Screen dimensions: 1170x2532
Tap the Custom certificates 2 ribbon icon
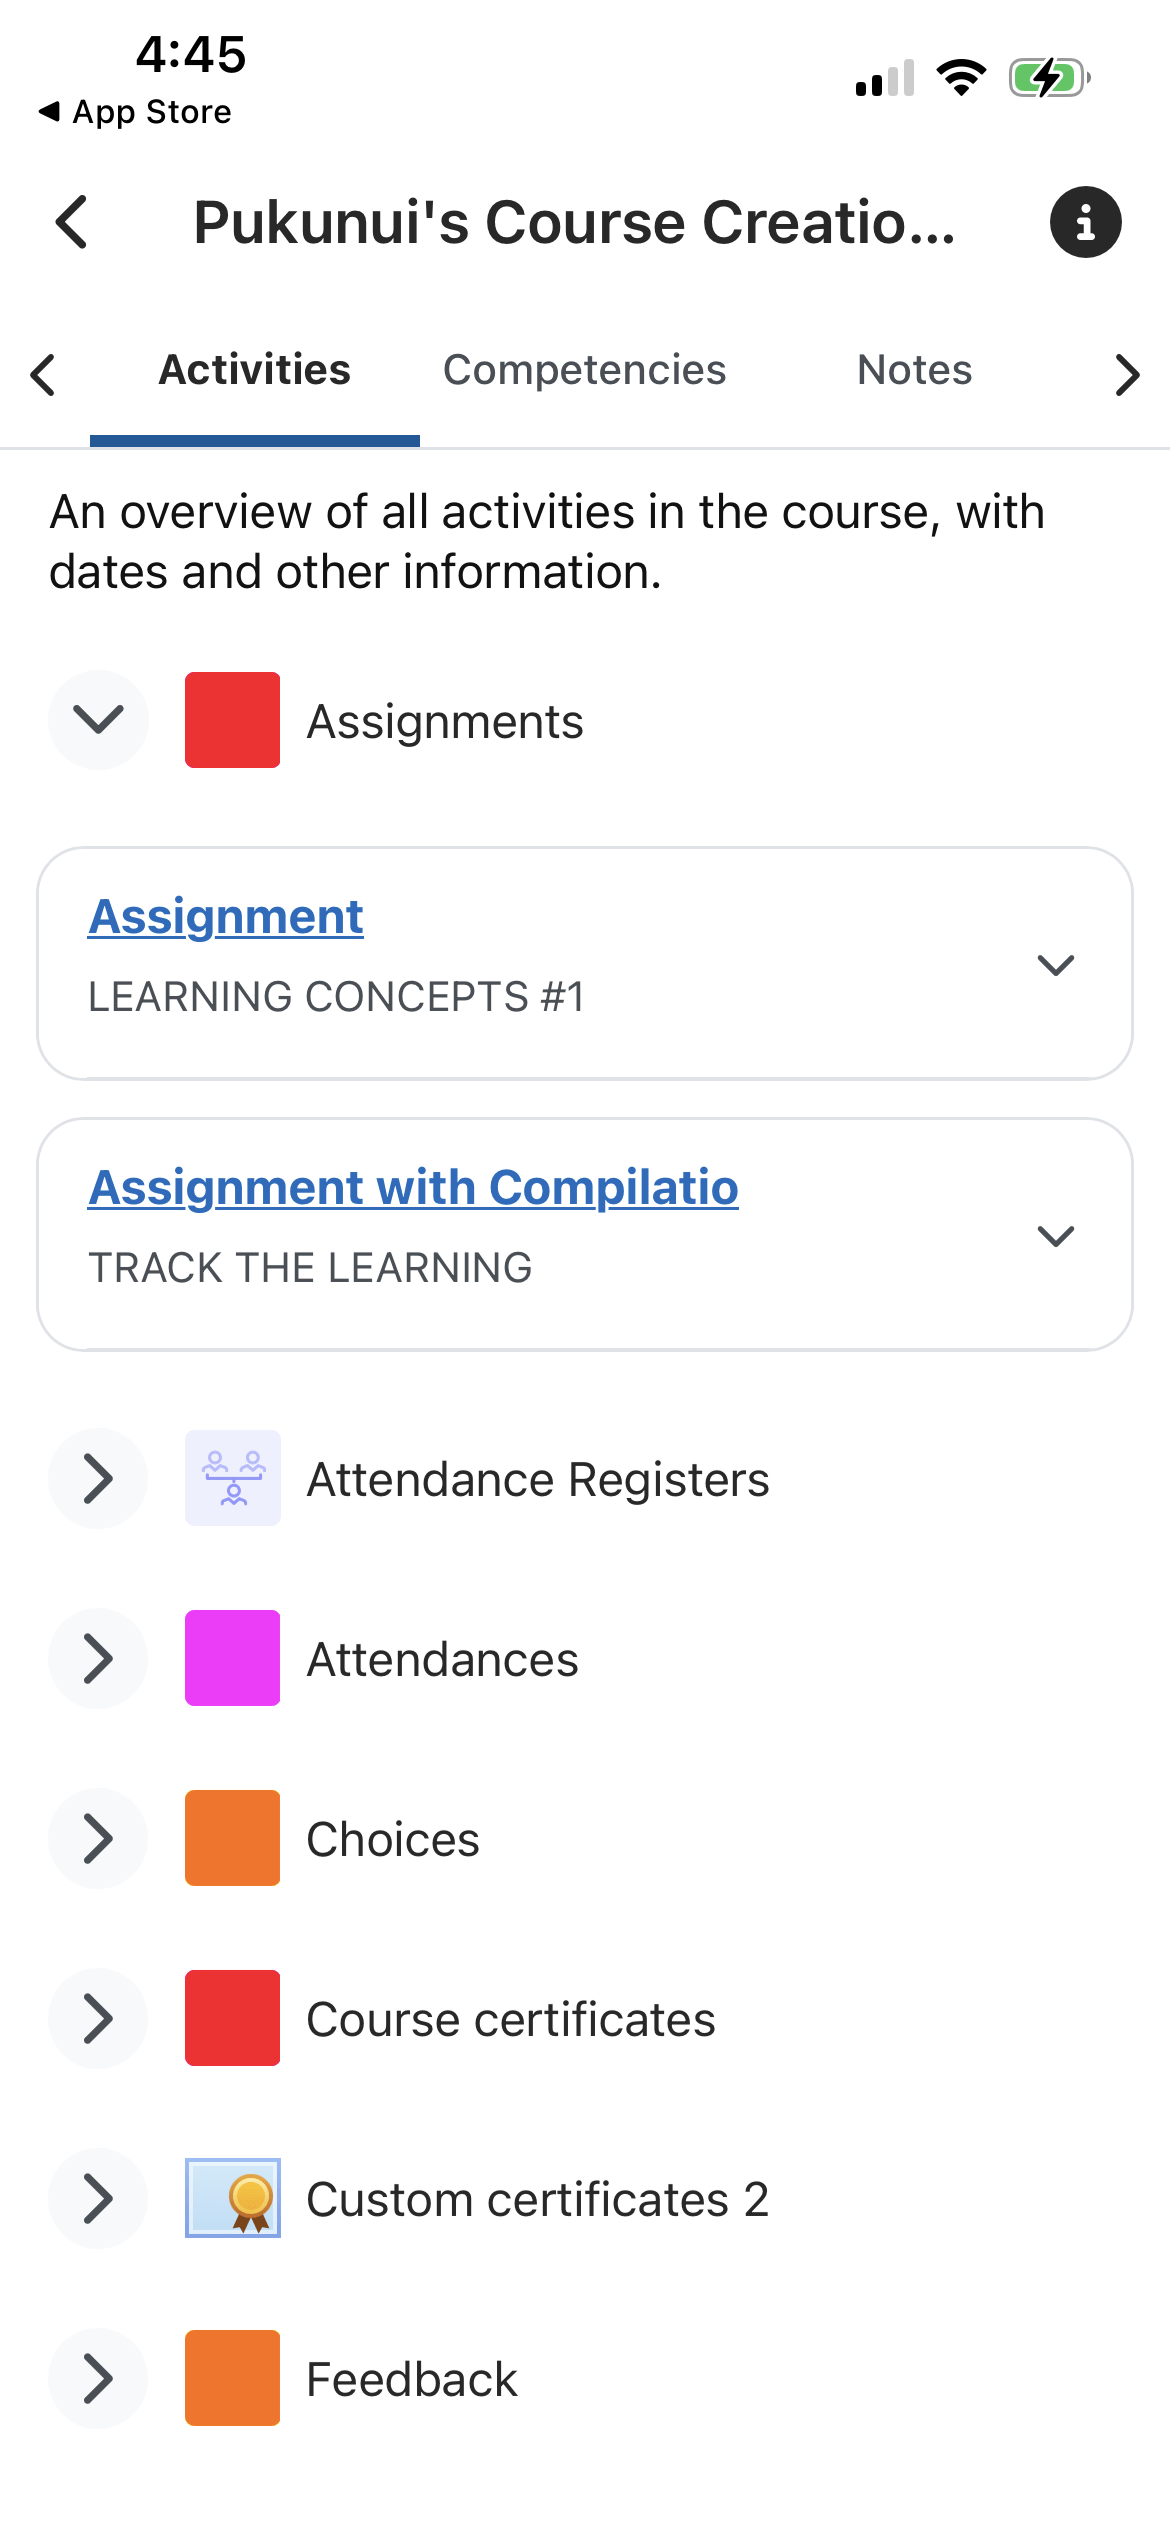coord(232,2198)
